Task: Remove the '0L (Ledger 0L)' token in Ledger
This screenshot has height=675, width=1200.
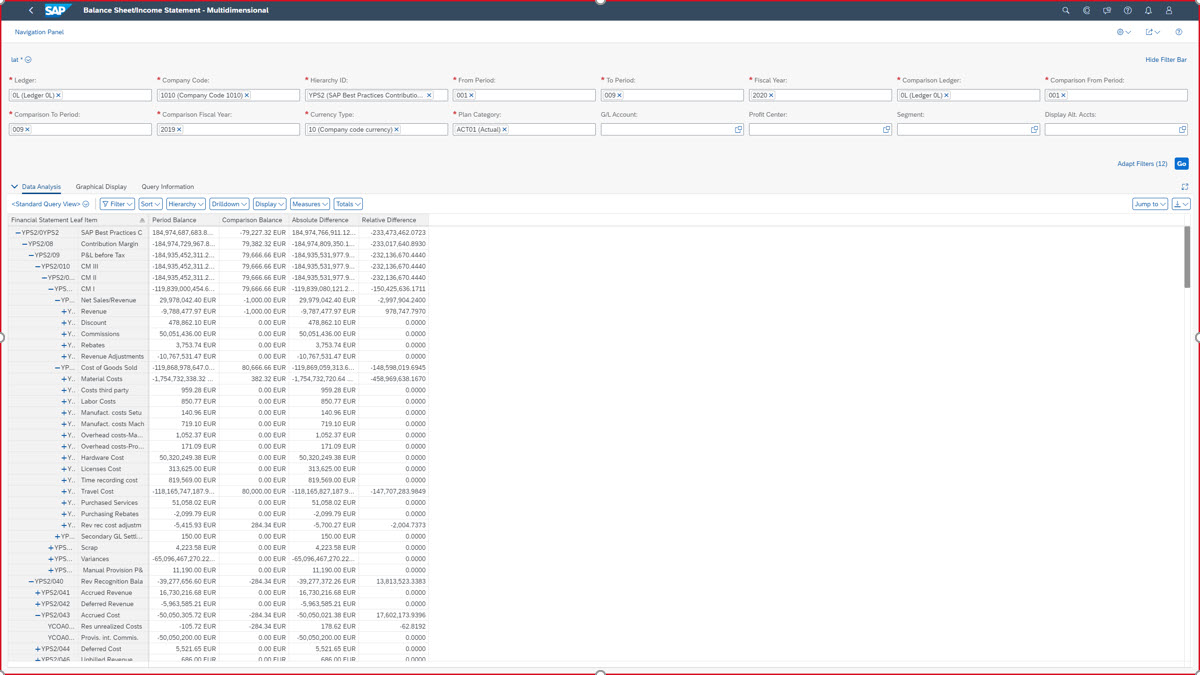Action: pyautogui.click(x=58, y=95)
